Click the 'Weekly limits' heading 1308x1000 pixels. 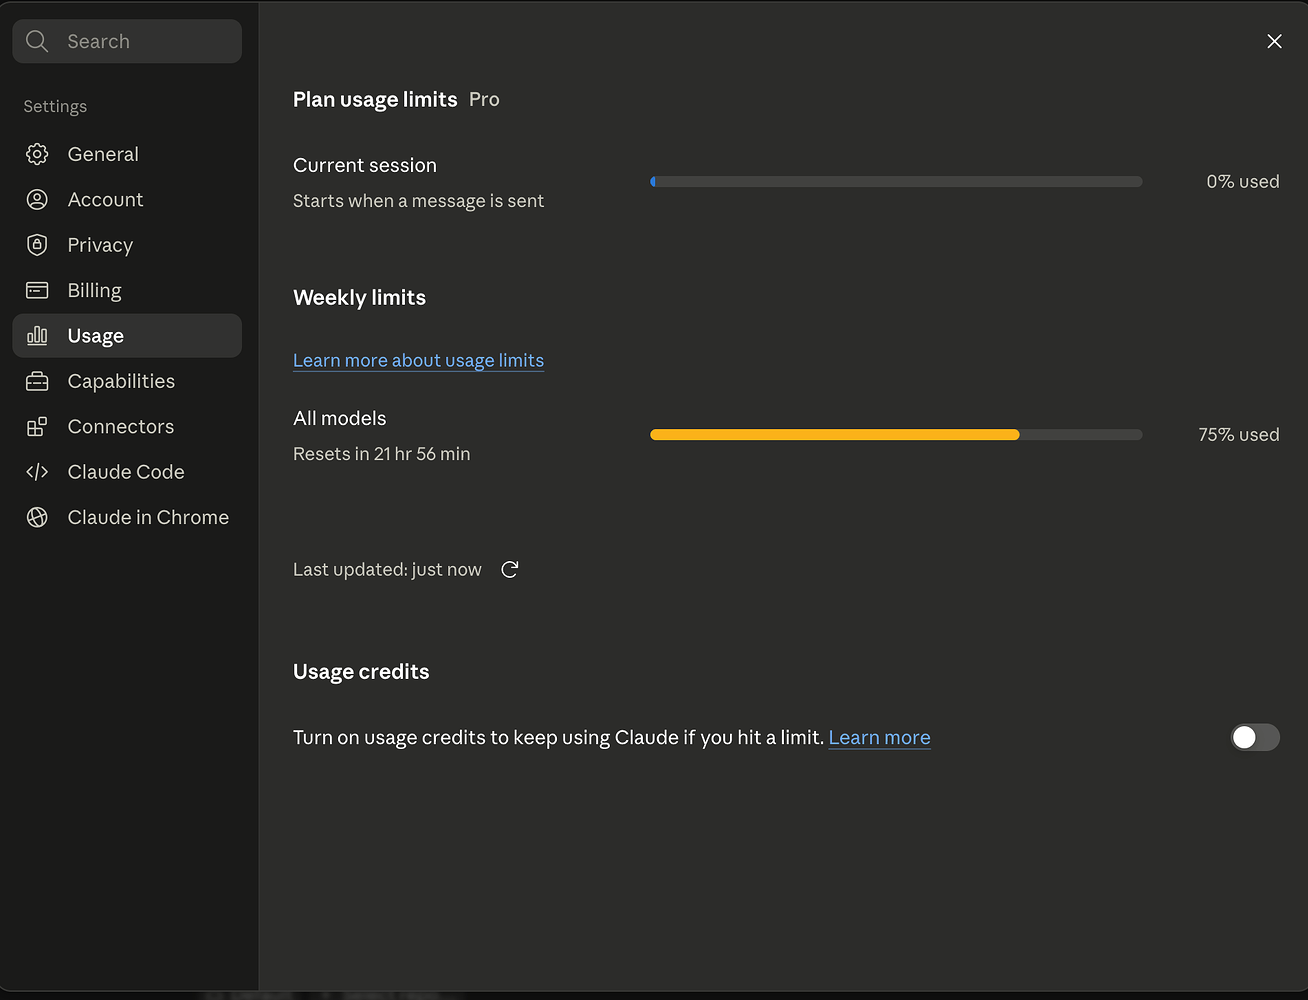pyautogui.click(x=359, y=297)
